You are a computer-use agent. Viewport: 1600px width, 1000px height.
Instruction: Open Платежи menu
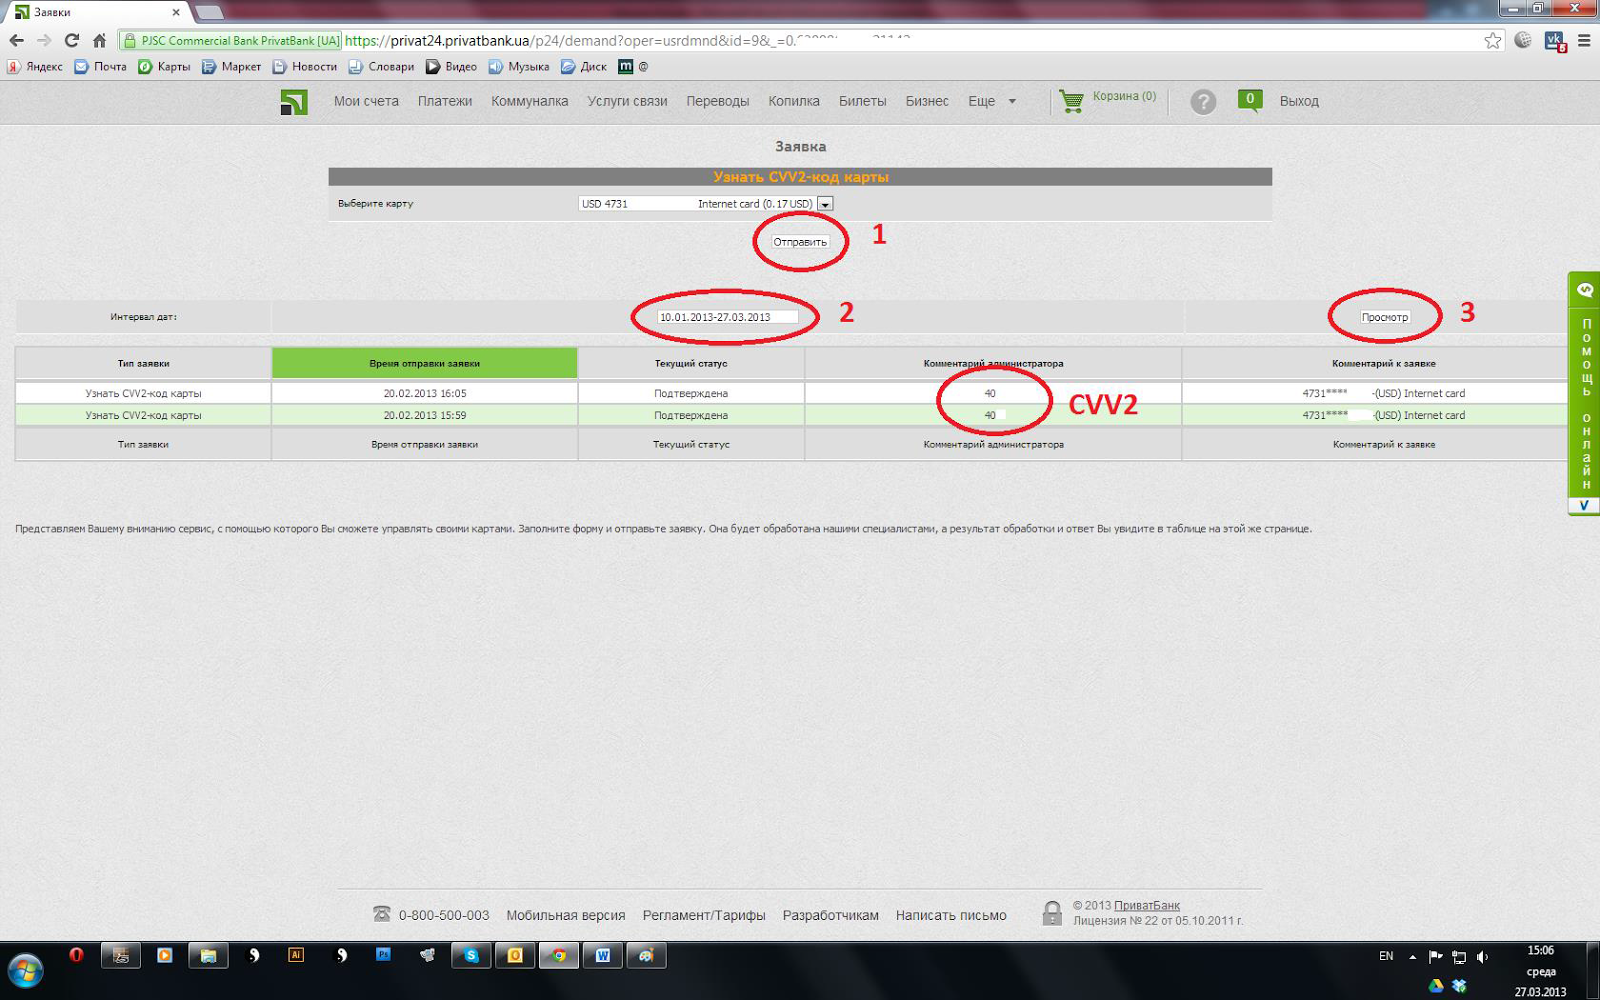445,101
